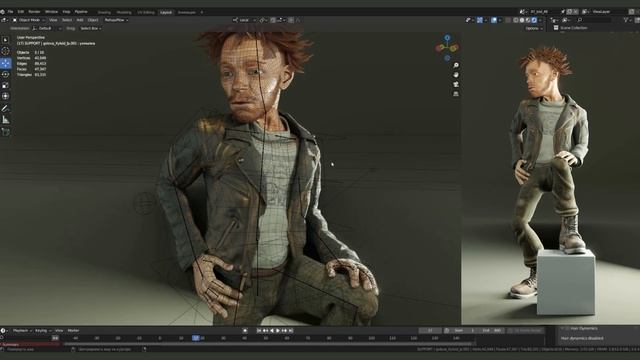Toggle proportional editing in header
The width and height of the screenshot is (640, 360).
tap(291, 20)
